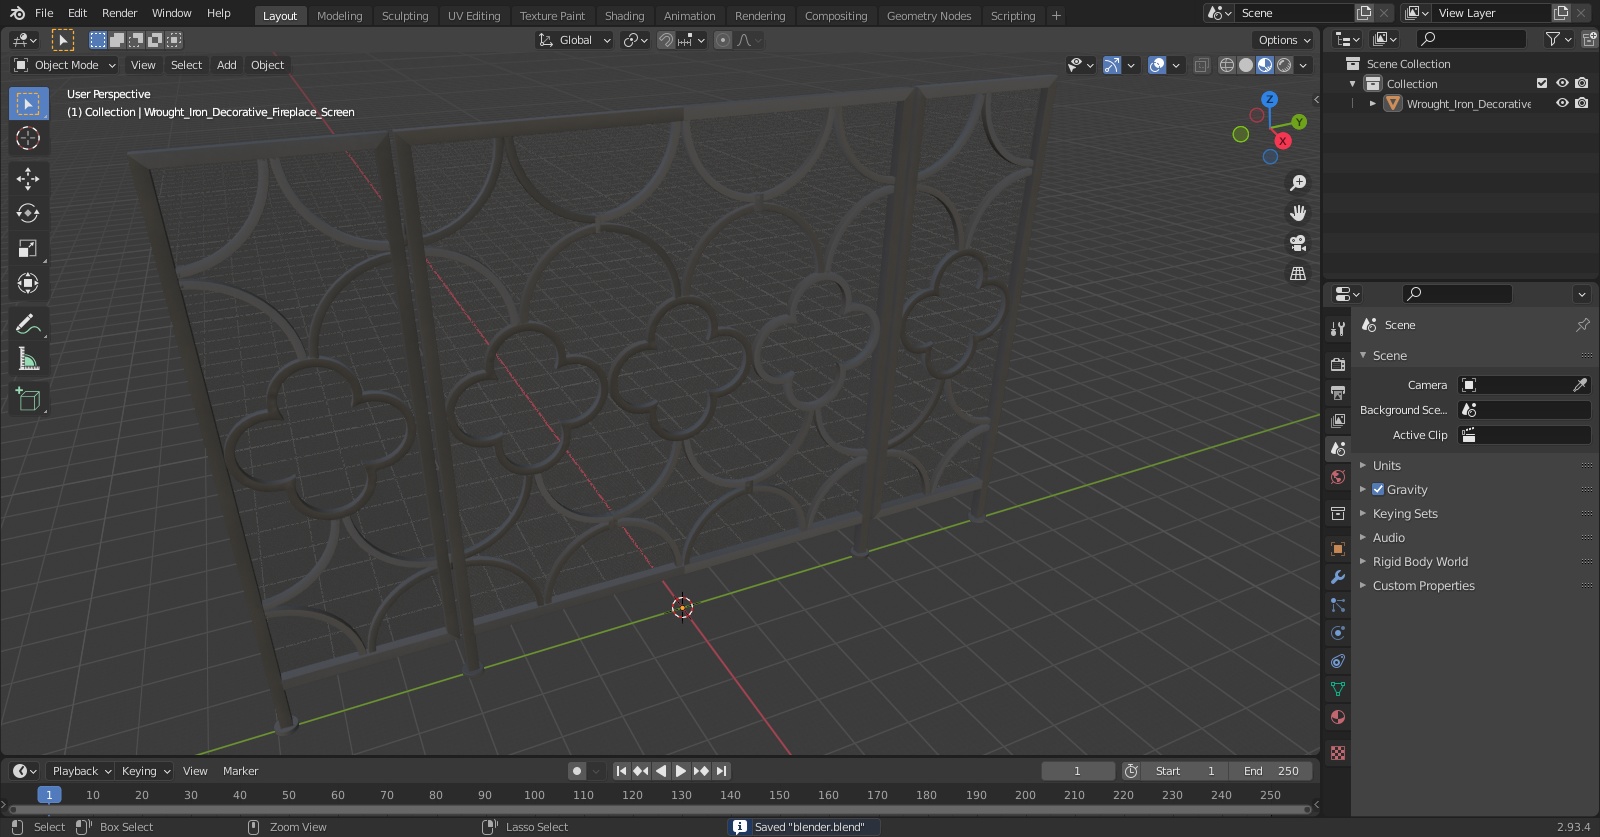Image resolution: width=1600 pixels, height=837 pixels.
Task: Select the Measure tool
Action: pos(28,359)
